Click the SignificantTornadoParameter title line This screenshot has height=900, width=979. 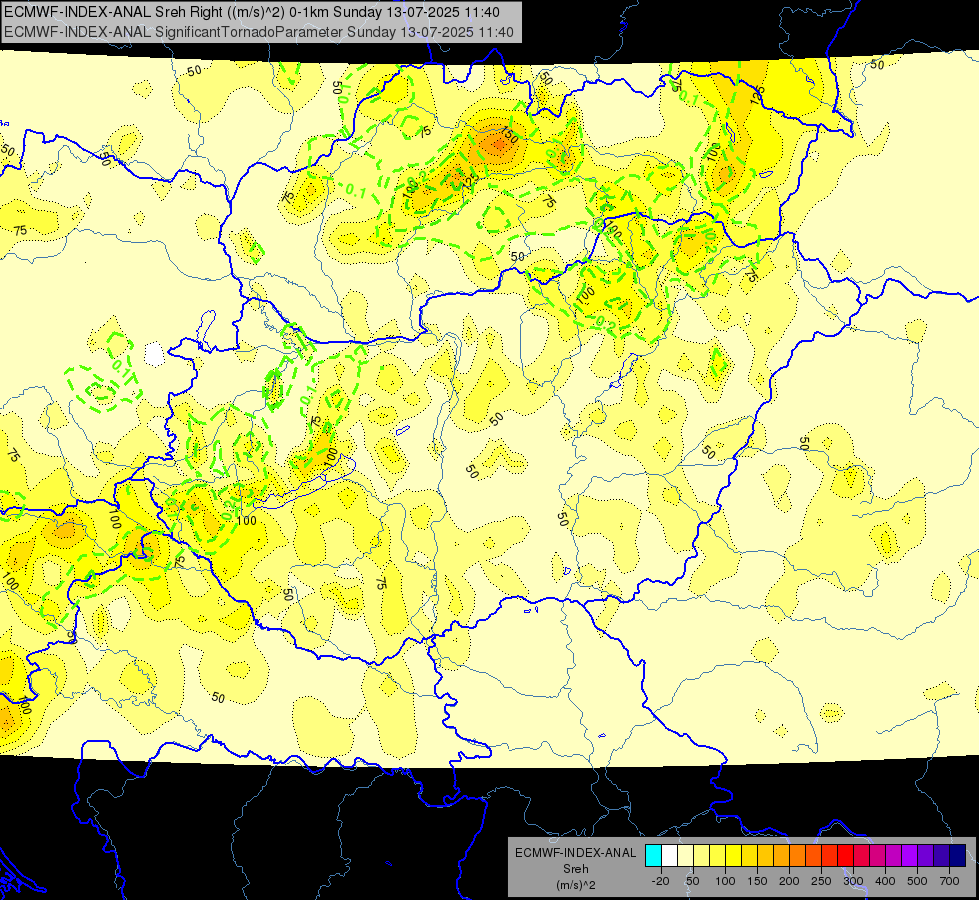(x=258, y=32)
